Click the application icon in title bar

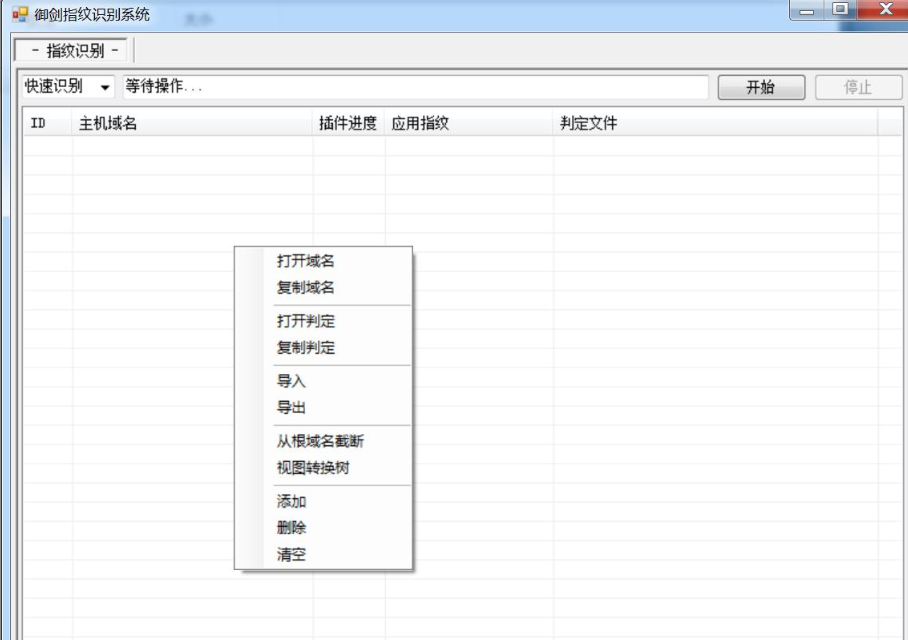click(19, 15)
